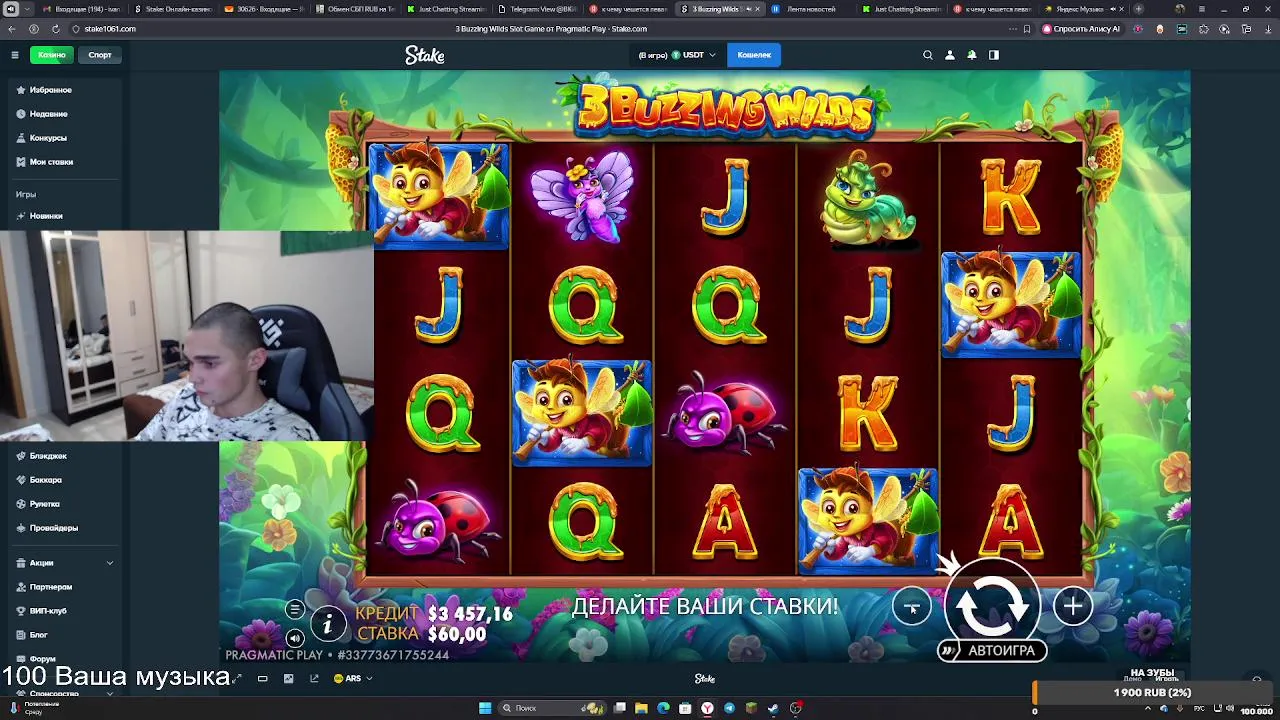Open File Explorer from taskbar
This screenshot has width=1280, height=720.
[641, 708]
